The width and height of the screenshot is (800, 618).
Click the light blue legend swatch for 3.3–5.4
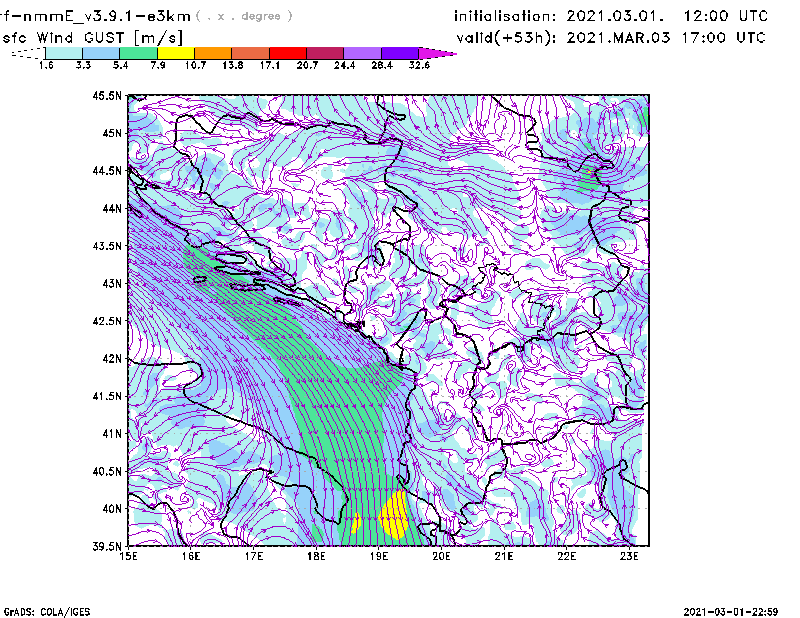click(x=101, y=53)
